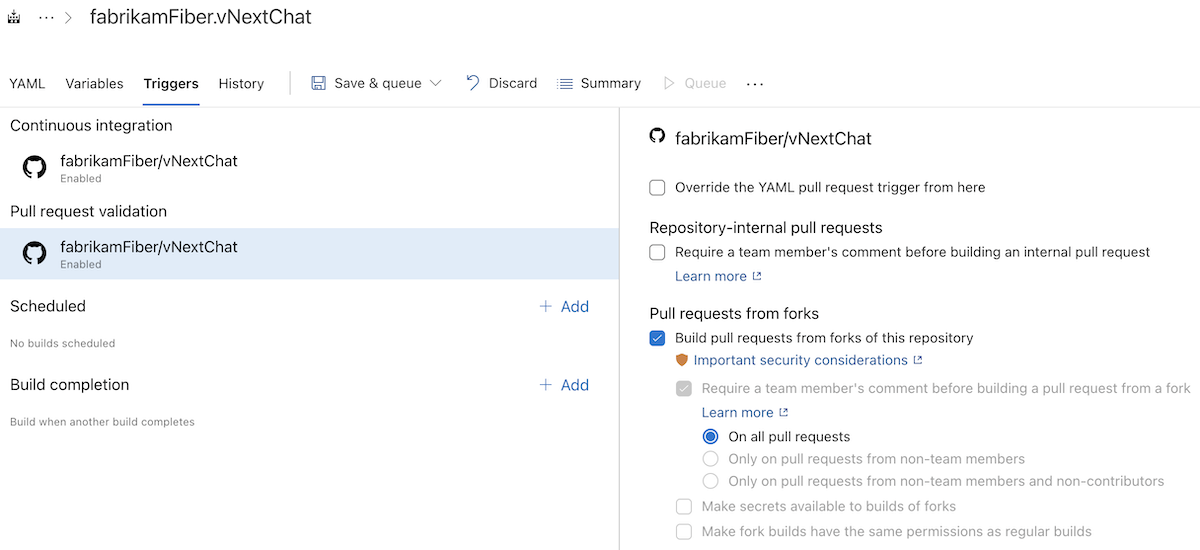
Task: Check Make fork builds have same permissions
Action: pos(684,531)
